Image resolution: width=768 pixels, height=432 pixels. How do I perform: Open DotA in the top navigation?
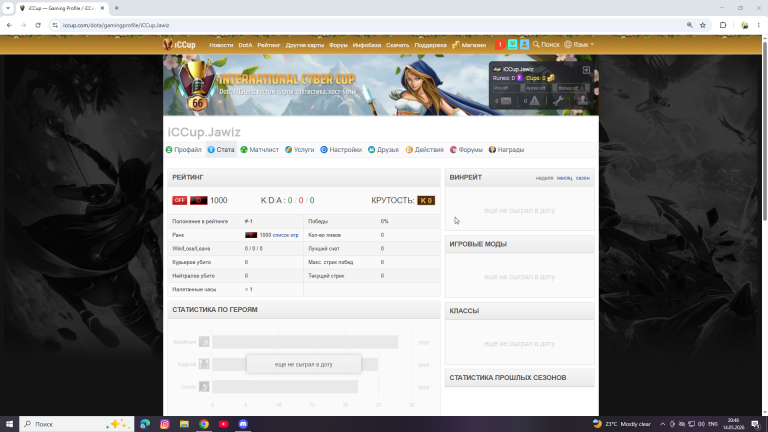click(x=245, y=45)
